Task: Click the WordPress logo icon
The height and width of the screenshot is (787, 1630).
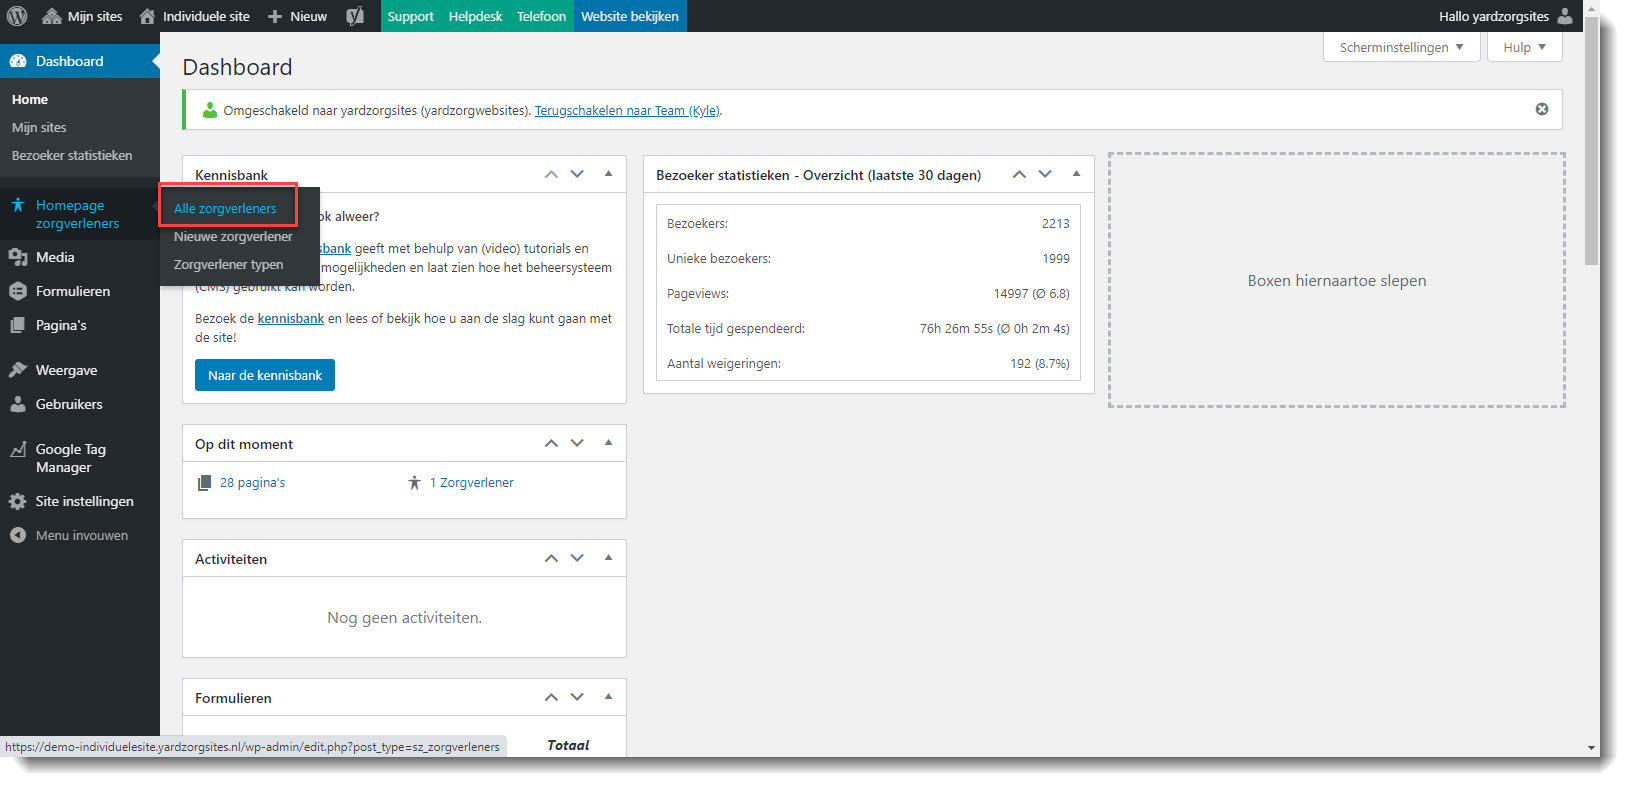Action: (x=17, y=16)
